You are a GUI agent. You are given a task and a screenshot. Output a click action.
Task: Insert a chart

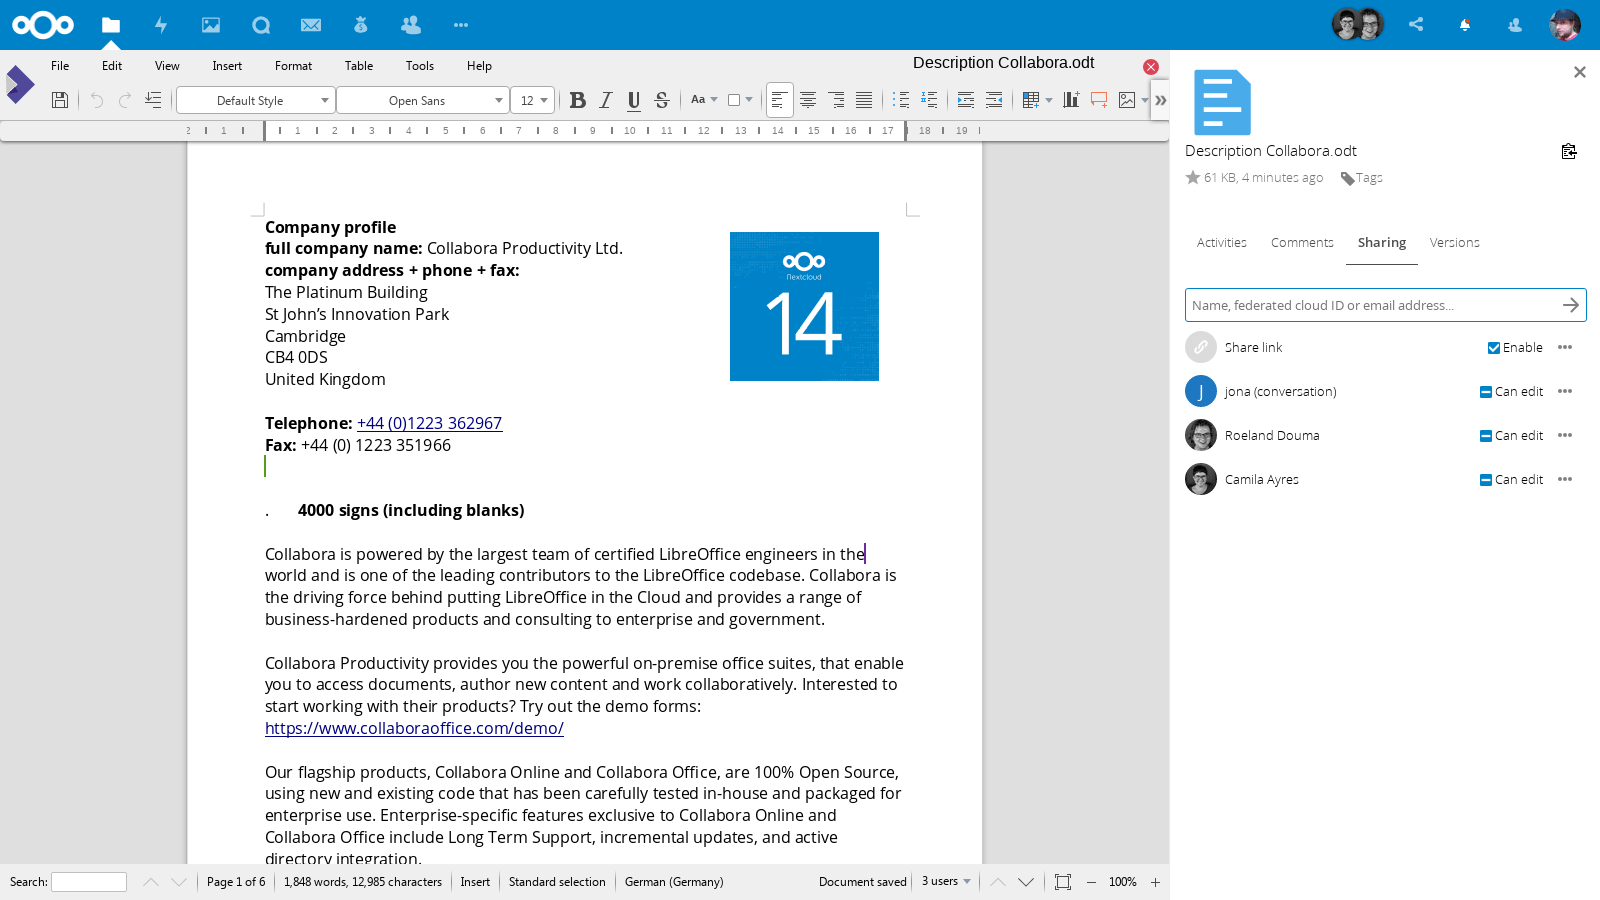(1071, 100)
